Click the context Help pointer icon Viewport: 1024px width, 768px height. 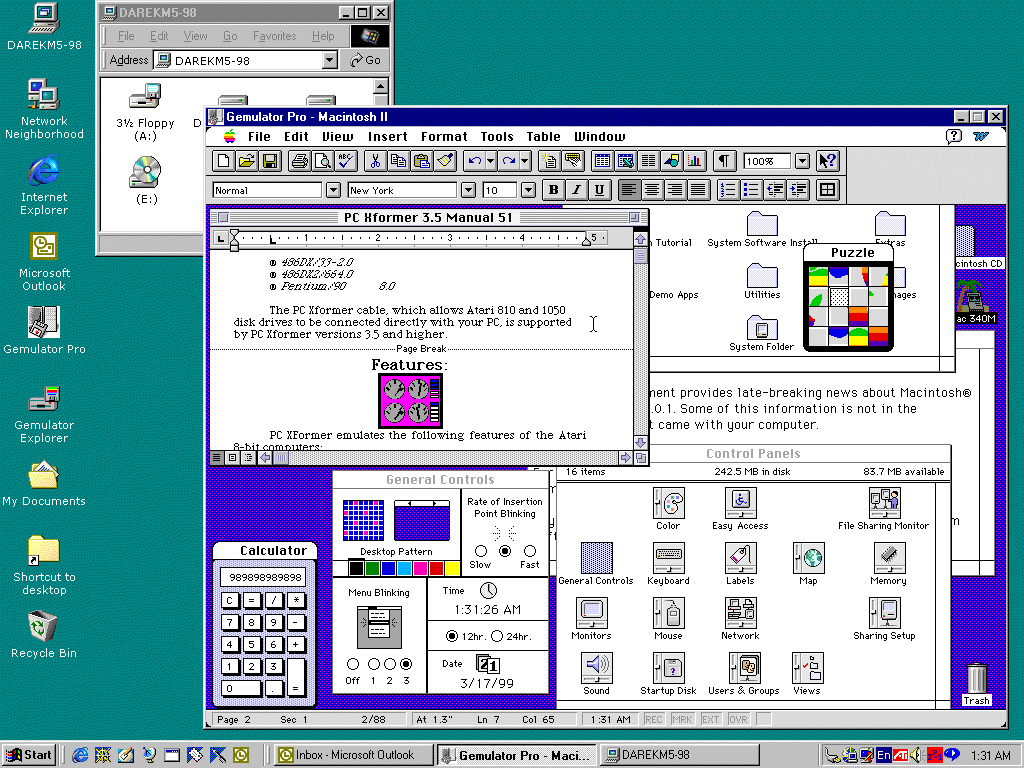[827, 161]
